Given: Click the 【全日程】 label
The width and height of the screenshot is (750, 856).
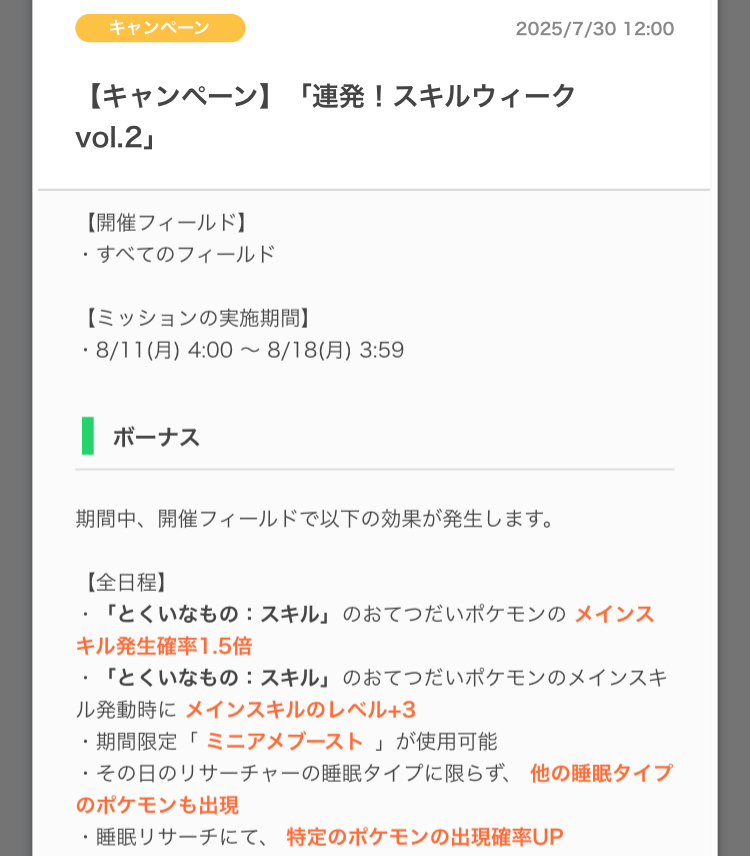Looking at the screenshot, I should (x=126, y=582).
